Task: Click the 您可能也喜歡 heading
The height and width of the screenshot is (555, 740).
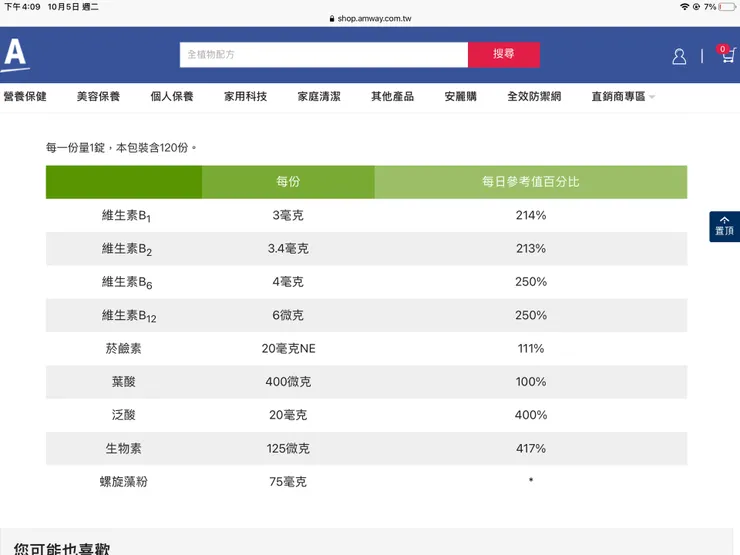Action: 62,548
